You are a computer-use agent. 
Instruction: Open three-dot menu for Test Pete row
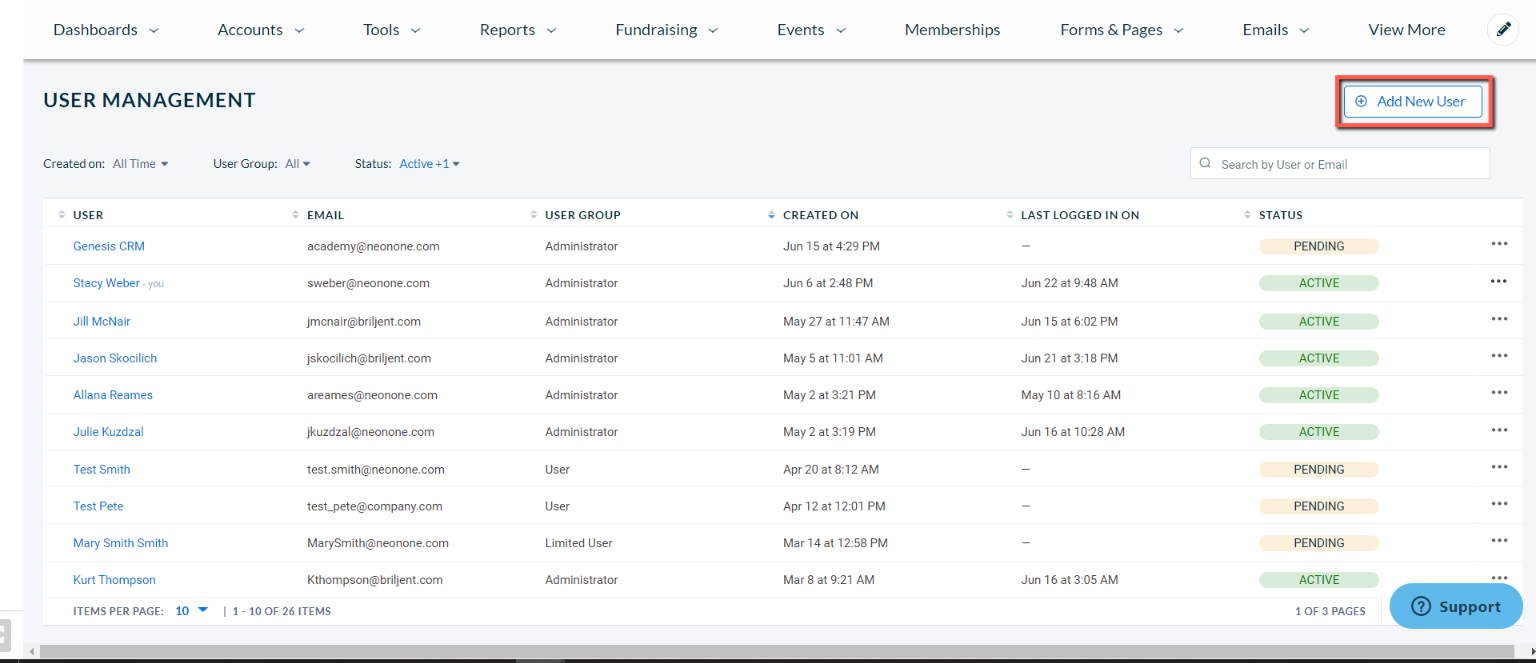pos(1499,504)
